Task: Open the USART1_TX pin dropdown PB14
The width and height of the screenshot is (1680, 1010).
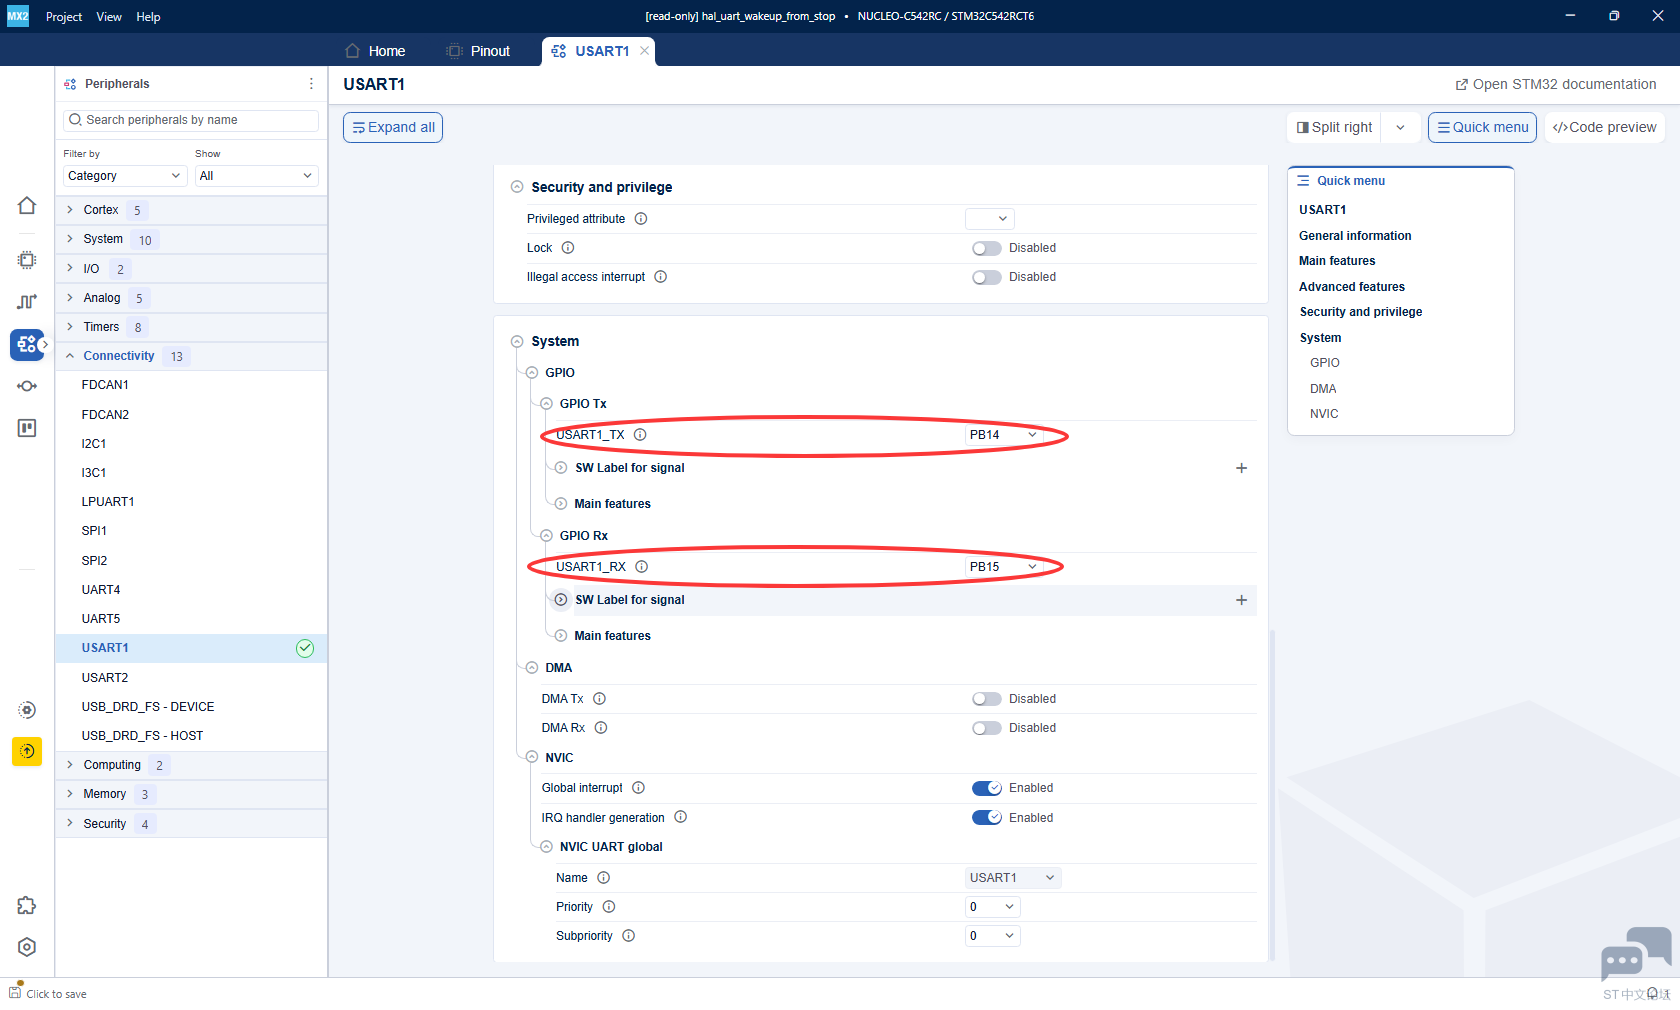Action: [x=1003, y=435]
